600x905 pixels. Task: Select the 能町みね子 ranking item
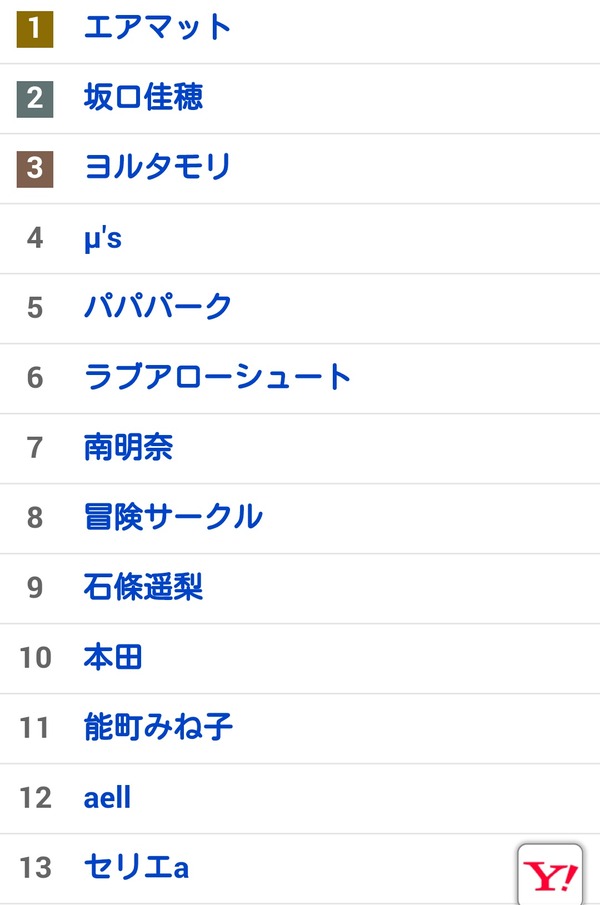coord(158,727)
